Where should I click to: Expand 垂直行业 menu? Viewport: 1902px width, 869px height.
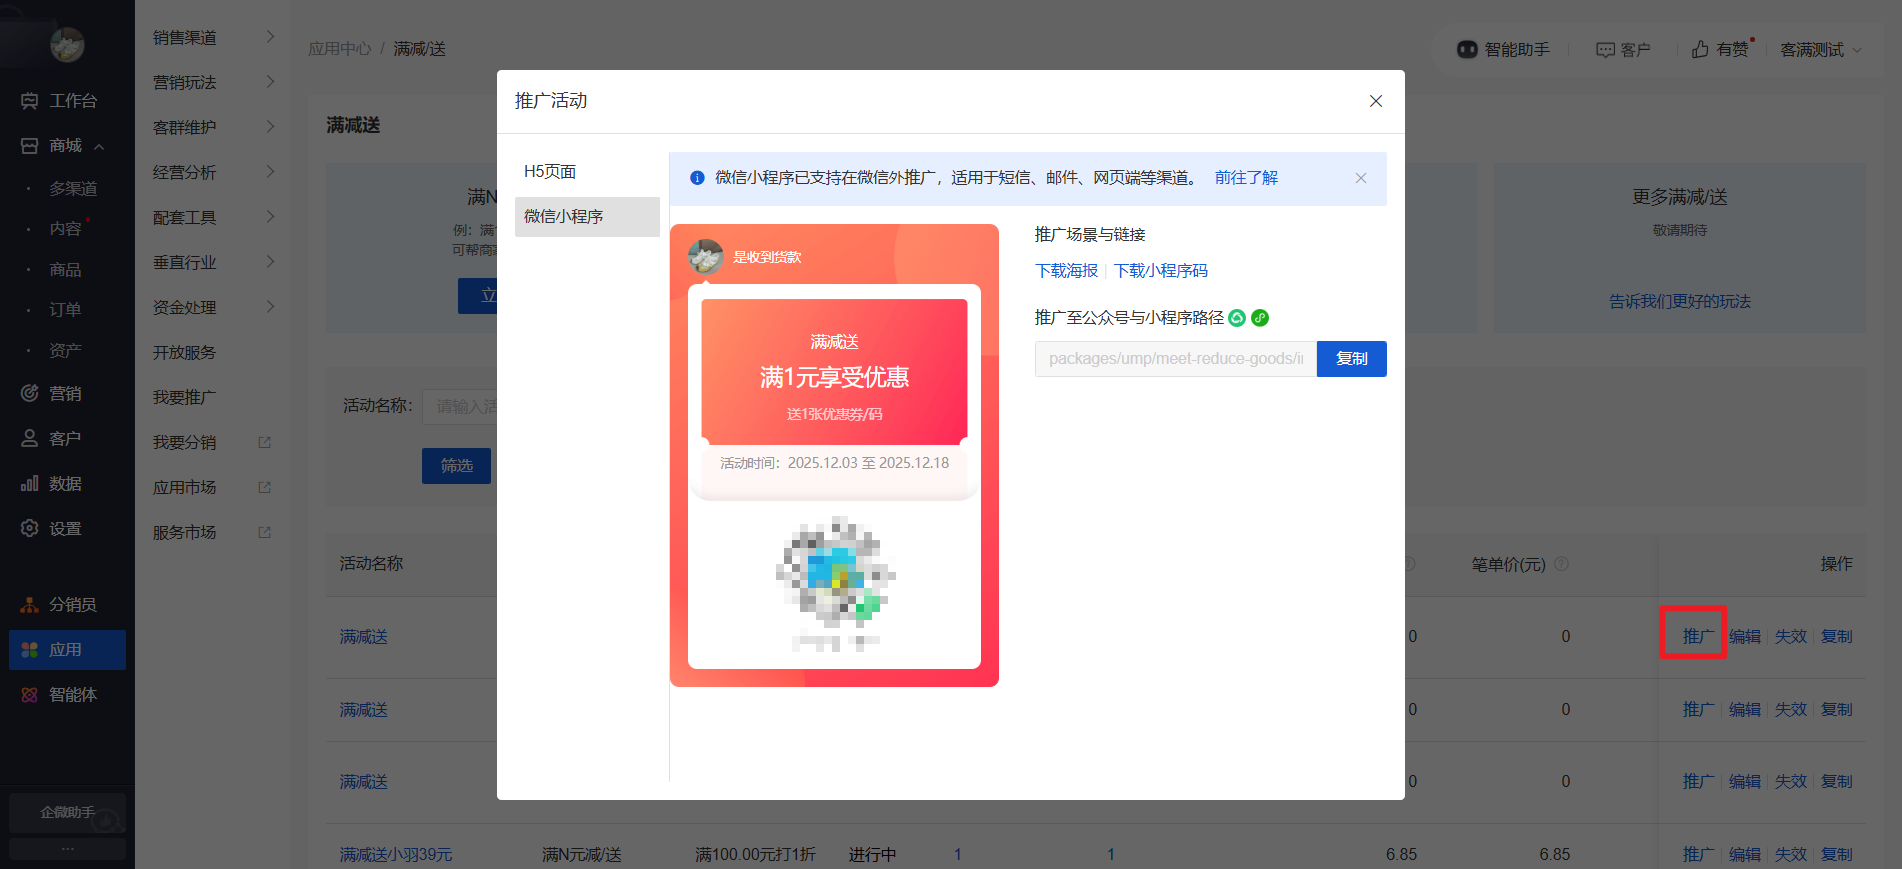tap(213, 263)
